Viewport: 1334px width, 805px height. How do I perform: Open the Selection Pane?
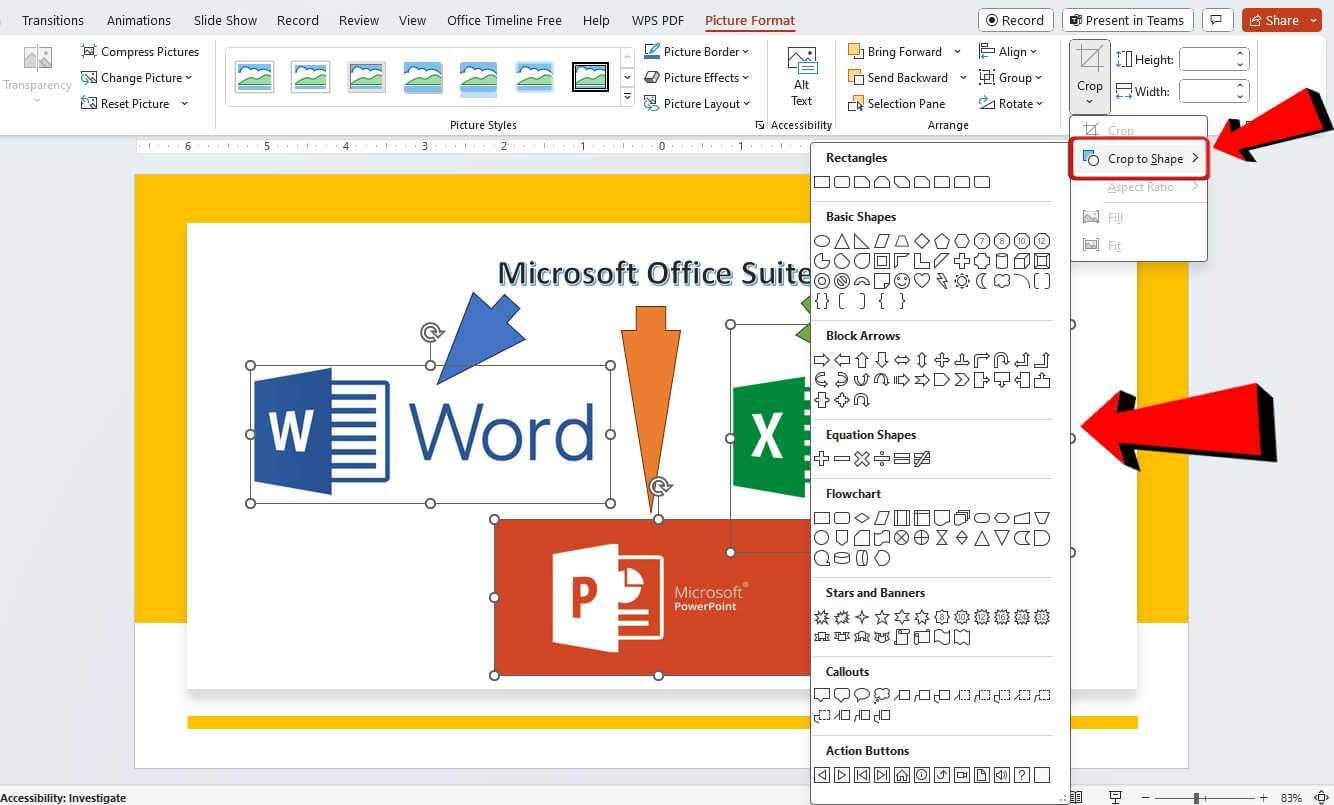896,103
